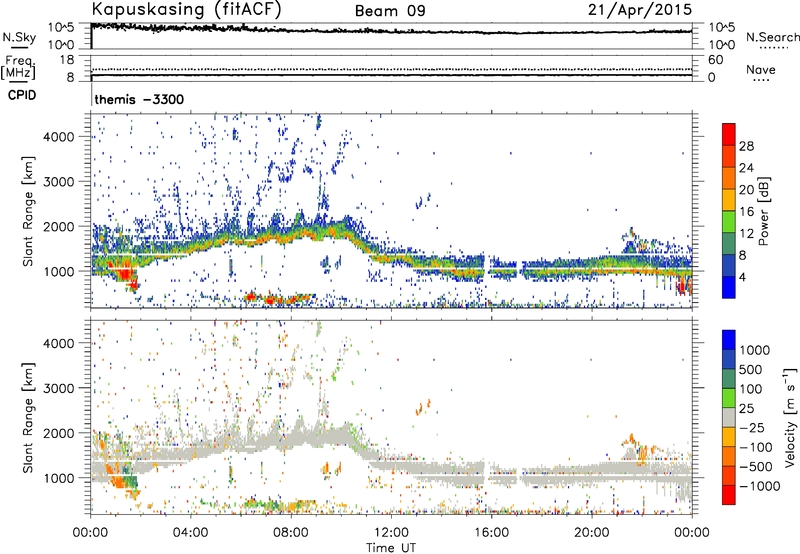Click the 4 value on Power colorbar

pyautogui.click(x=742, y=278)
